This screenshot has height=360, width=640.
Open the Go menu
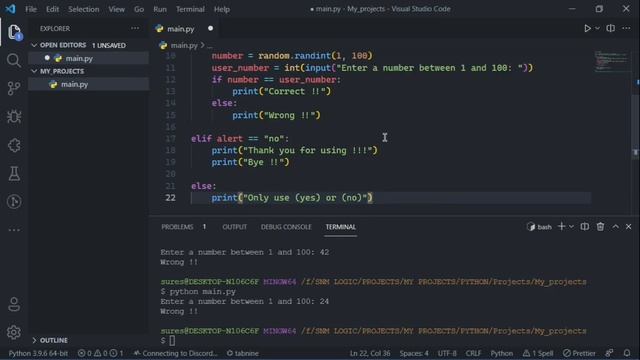click(x=139, y=9)
